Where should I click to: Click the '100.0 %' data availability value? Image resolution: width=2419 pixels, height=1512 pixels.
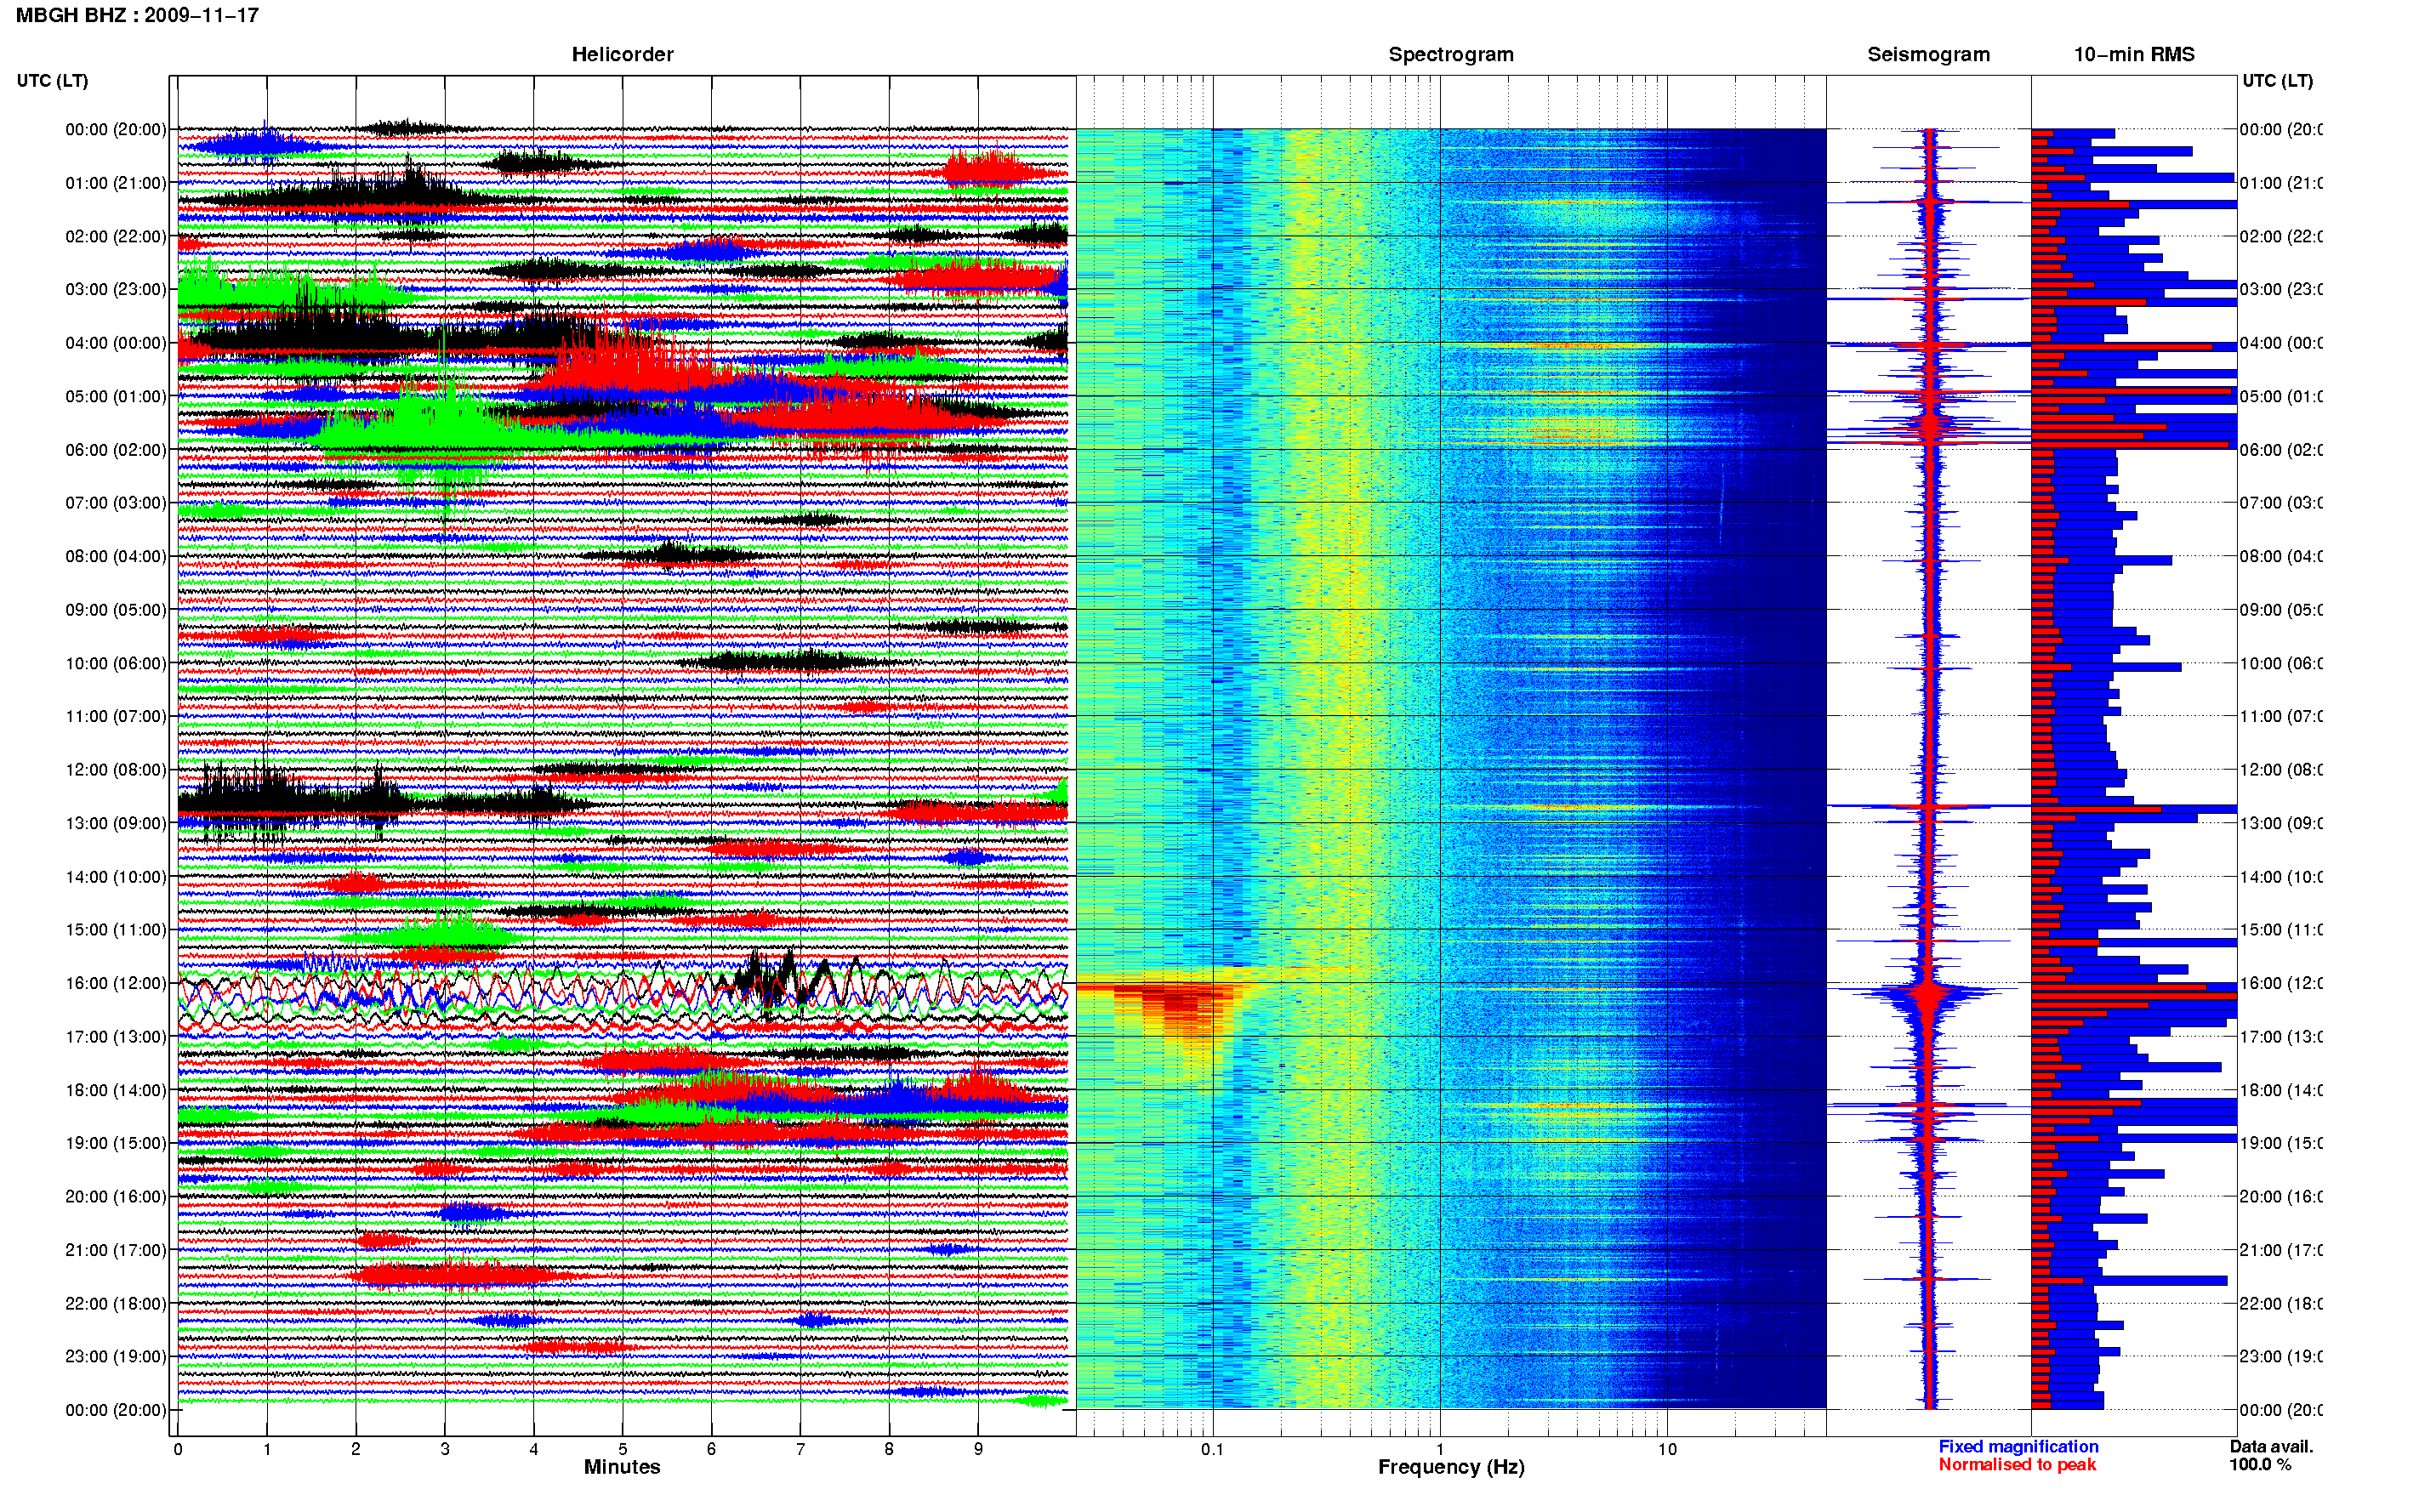point(2259,1464)
